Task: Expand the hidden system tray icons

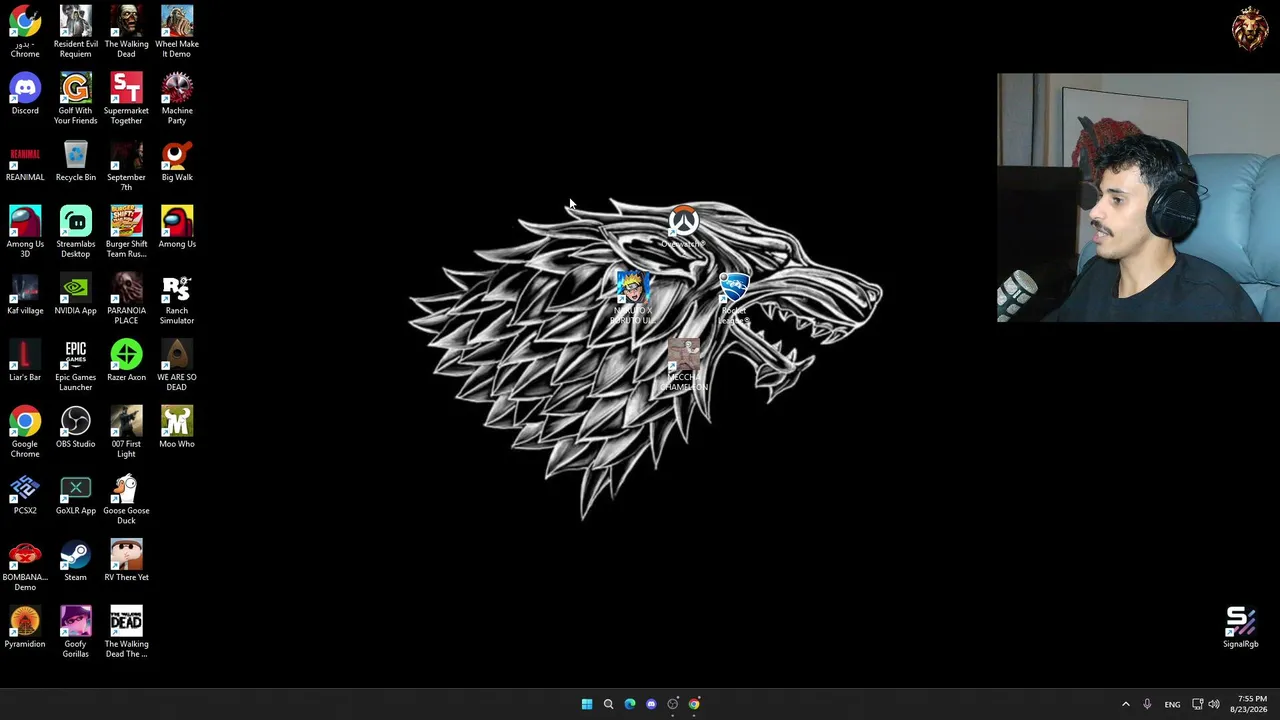Action: click(x=1125, y=704)
